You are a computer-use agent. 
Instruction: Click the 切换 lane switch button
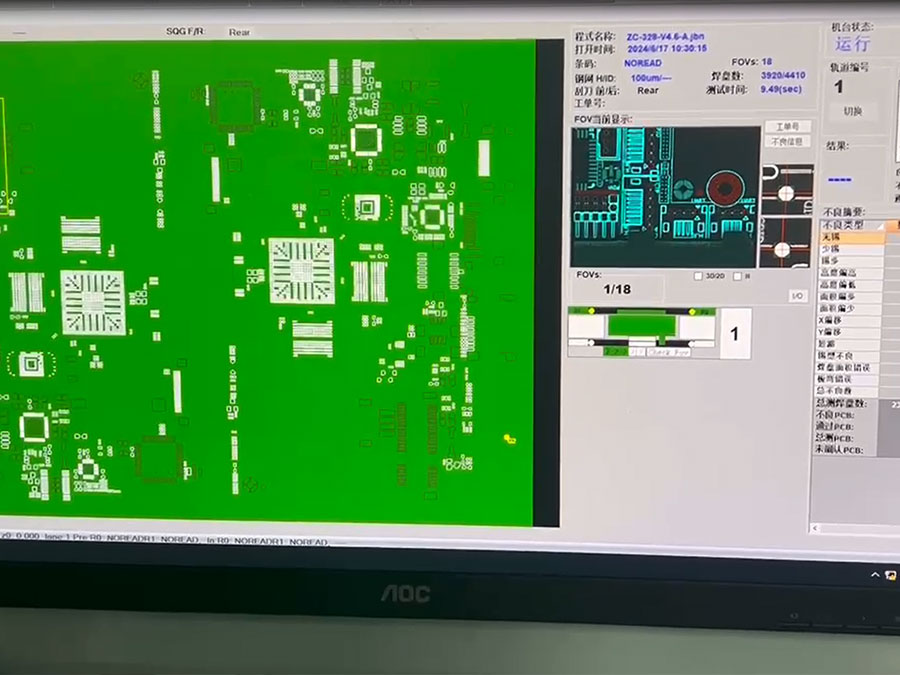click(852, 112)
